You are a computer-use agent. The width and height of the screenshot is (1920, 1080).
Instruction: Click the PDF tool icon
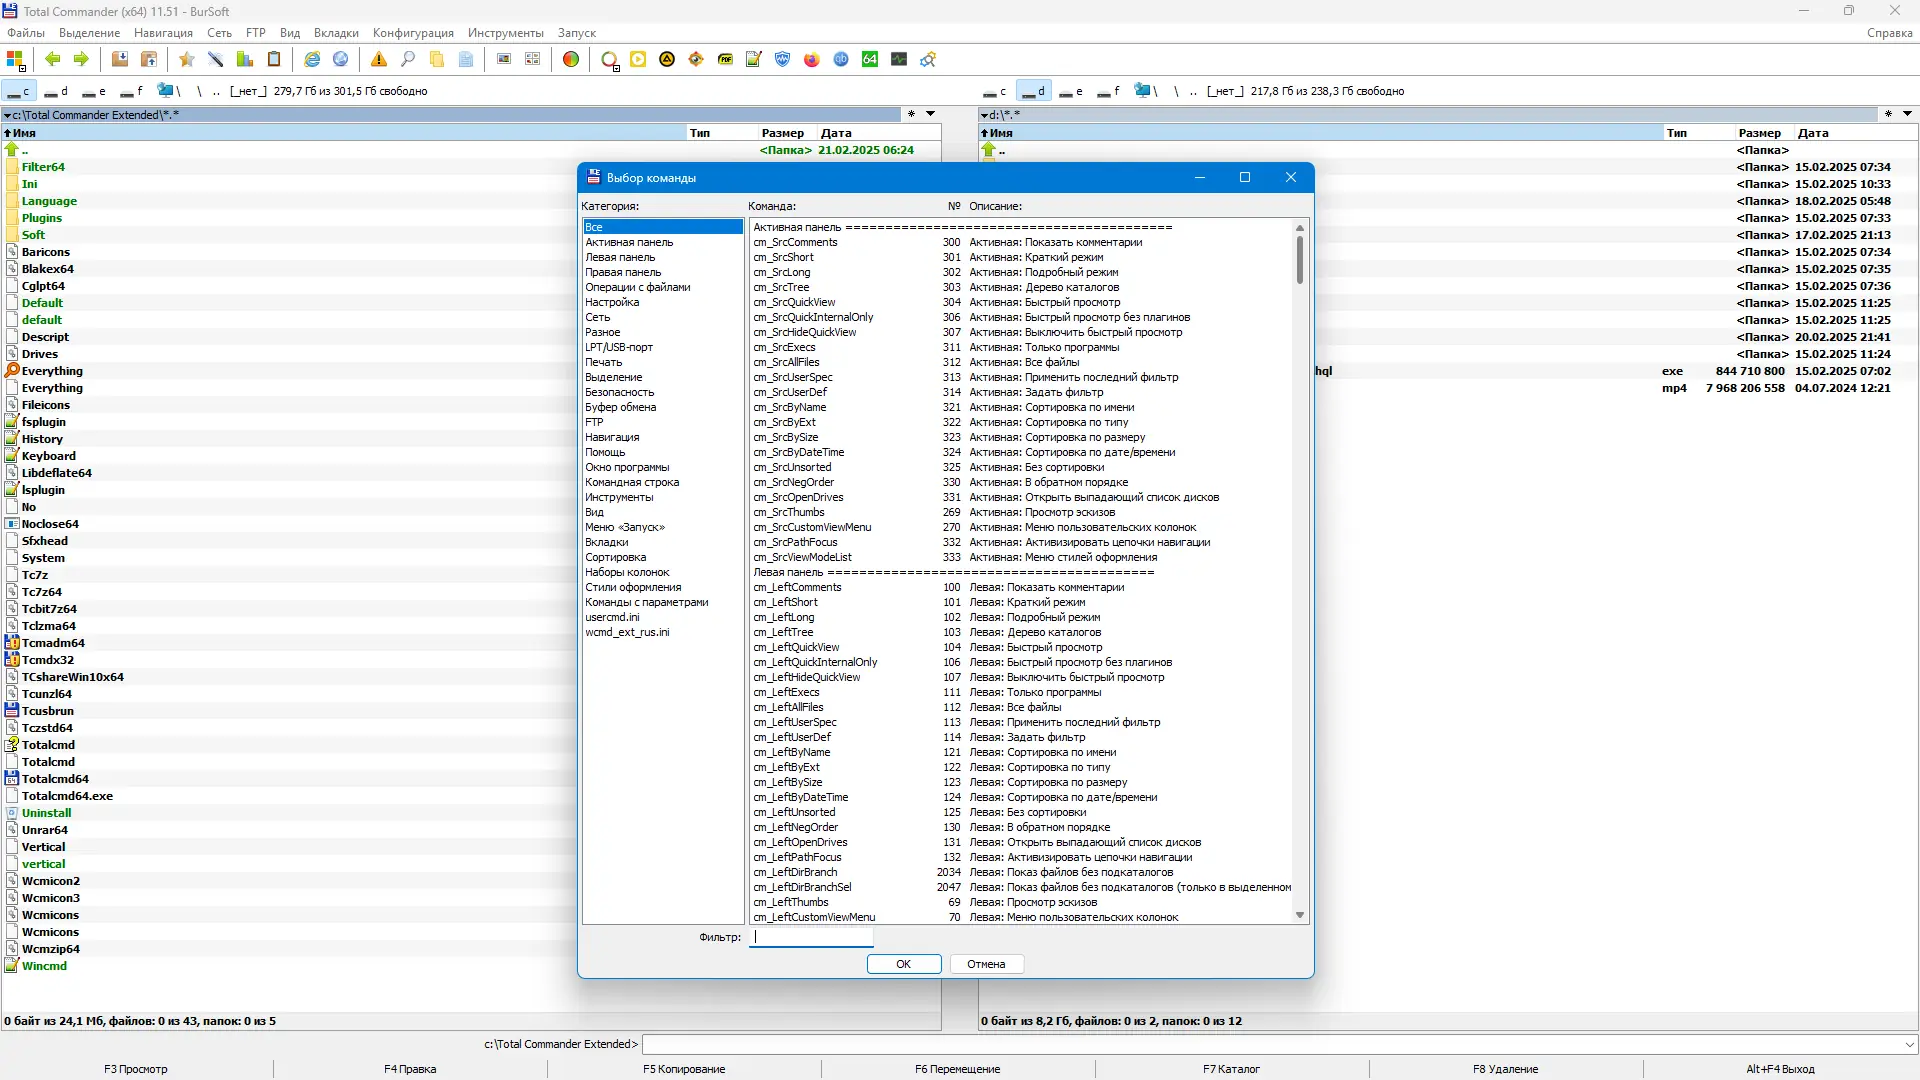725,60
